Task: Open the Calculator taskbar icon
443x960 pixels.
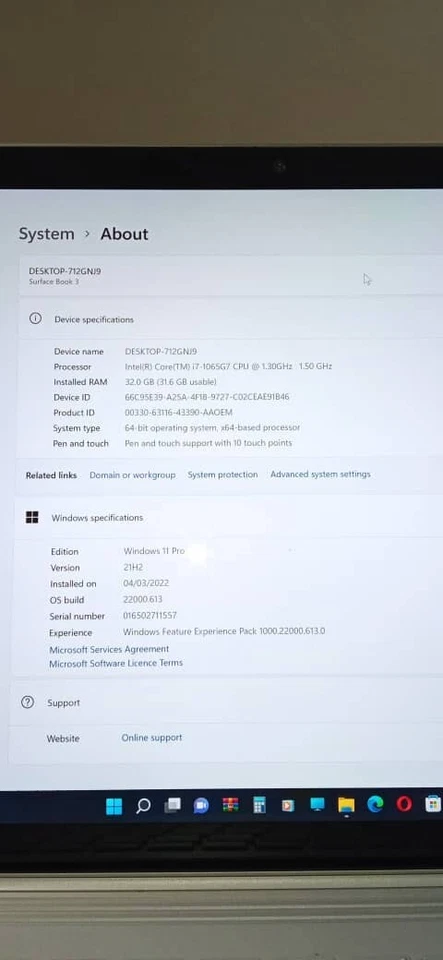Action: tap(259, 805)
